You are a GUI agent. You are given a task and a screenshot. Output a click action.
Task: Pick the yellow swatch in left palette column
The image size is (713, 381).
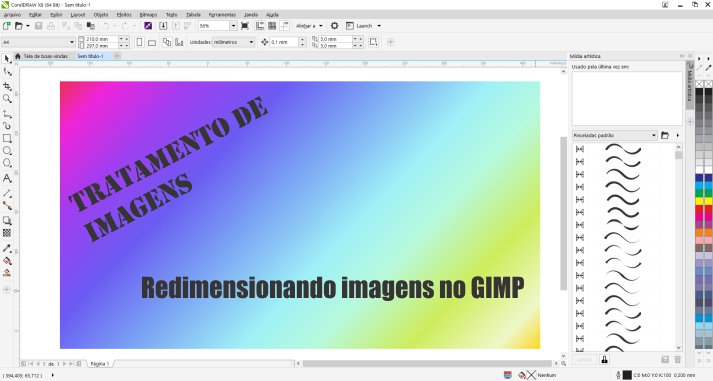click(699, 201)
